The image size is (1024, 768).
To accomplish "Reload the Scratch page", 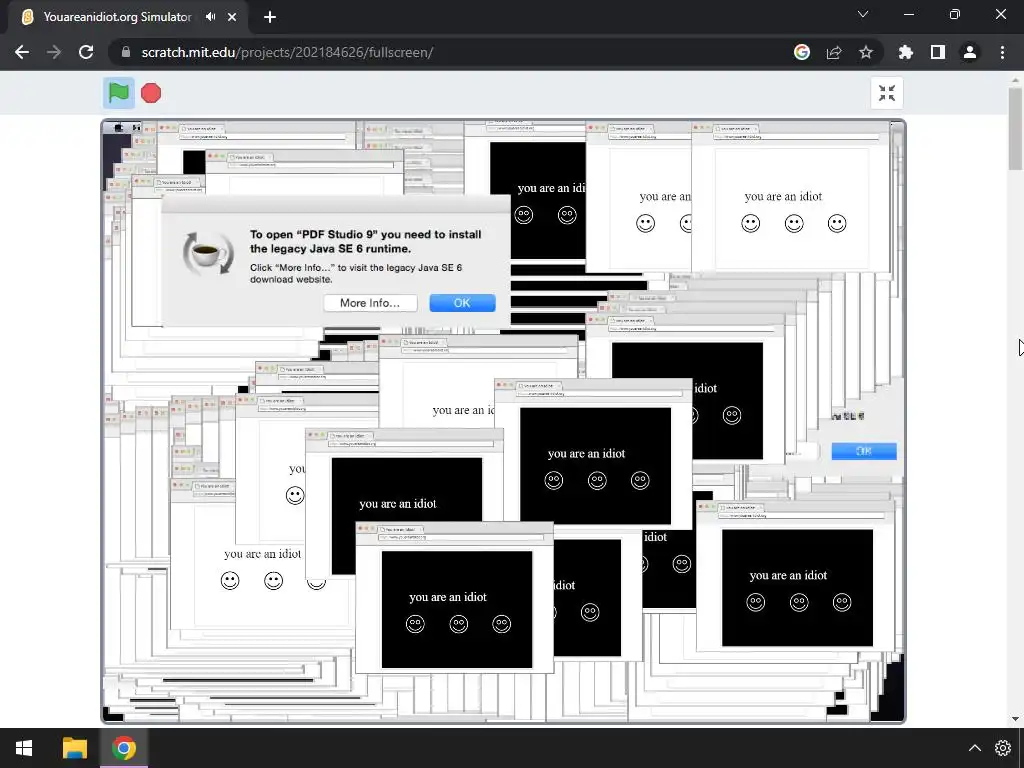I will point(86,52).
